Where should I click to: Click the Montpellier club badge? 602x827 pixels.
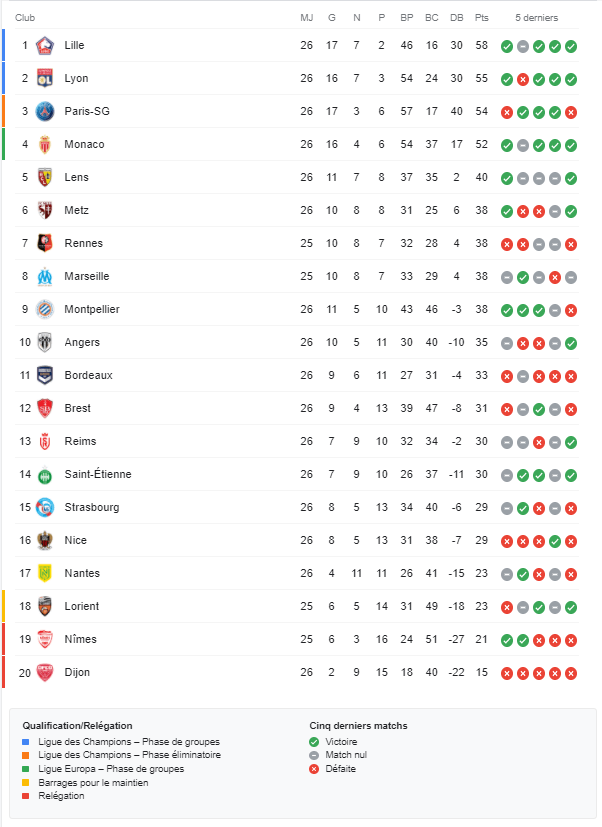45,309
